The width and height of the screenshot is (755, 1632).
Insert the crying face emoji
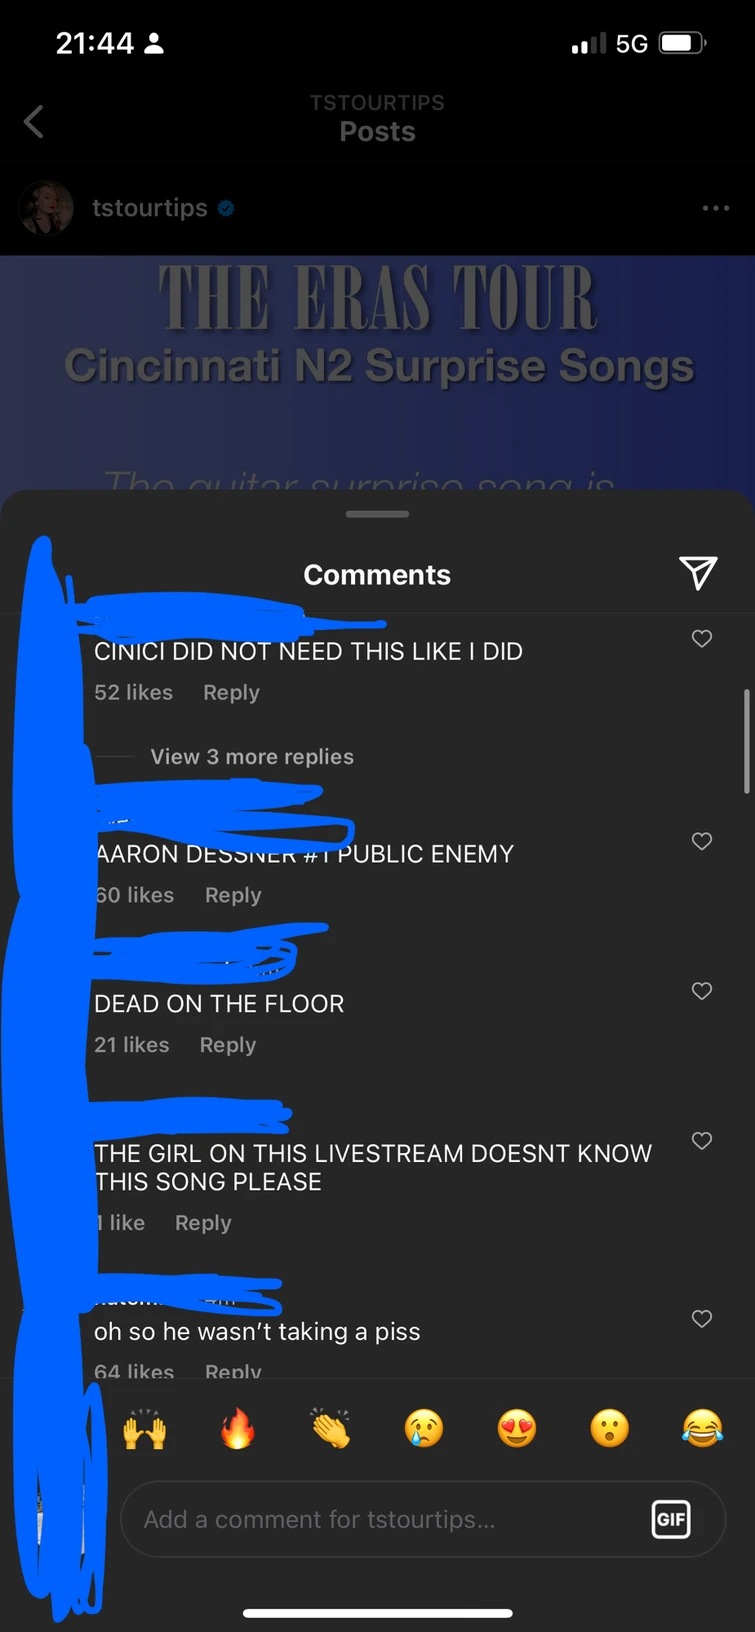coord(424,1429)
